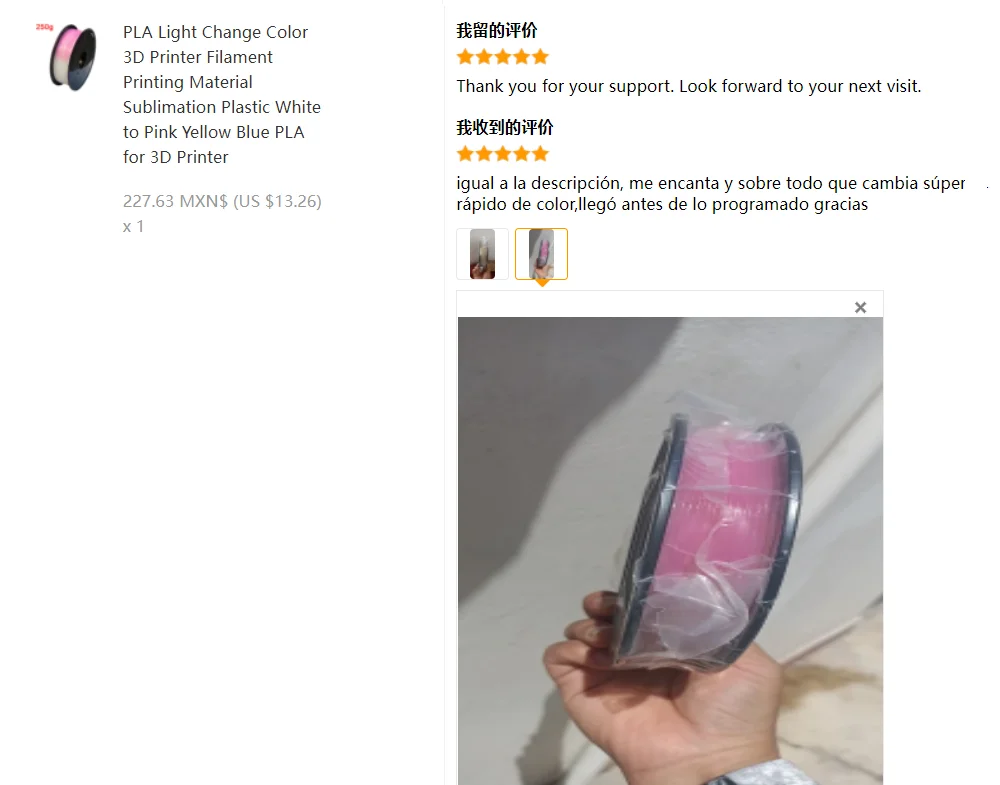This screenshot has height=785, width=1000.
Task: Click the 'Thank you for your support' reply text
Action: point(689,86)
